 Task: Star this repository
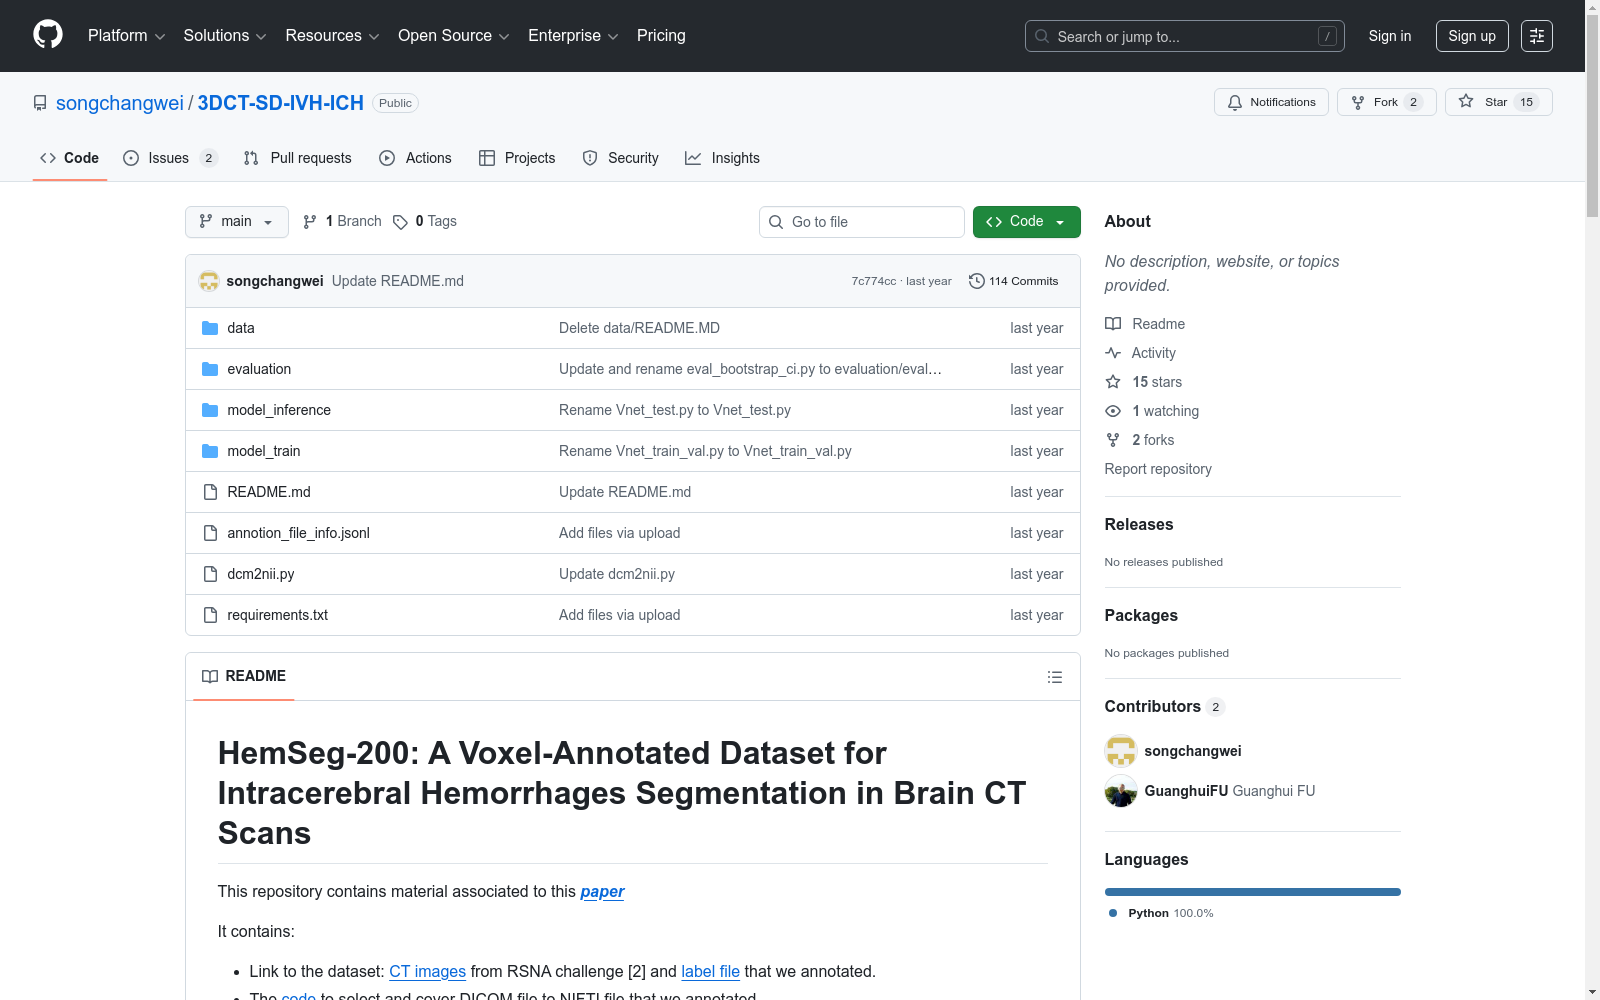pos(1498,102)
